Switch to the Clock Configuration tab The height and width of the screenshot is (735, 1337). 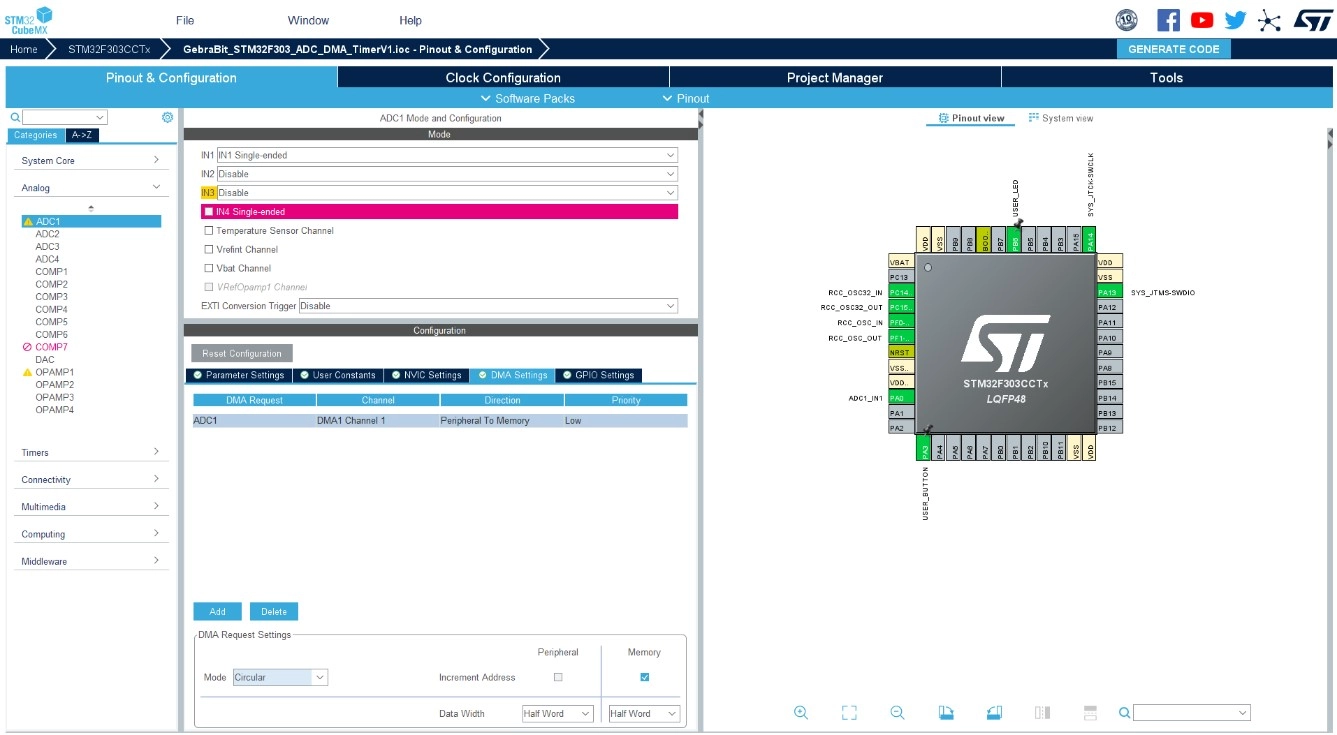tap(503, 78)
